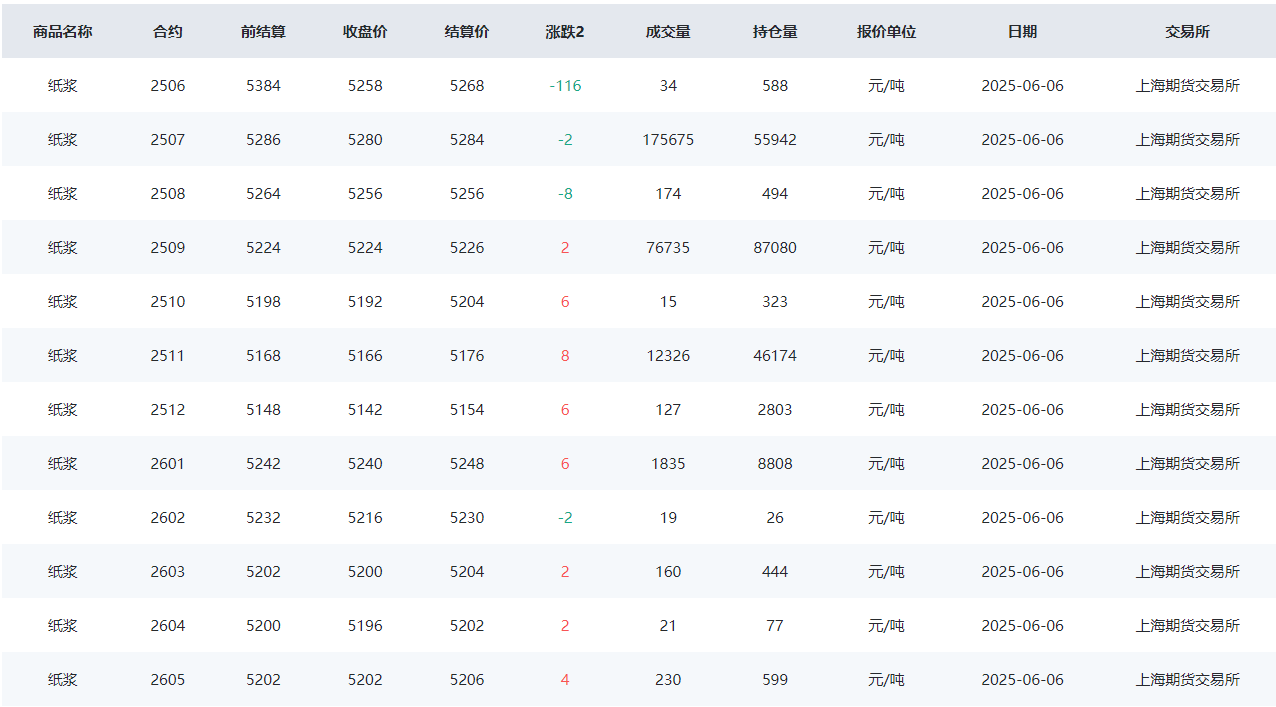Click the 结算价 column header

pyautogui.click(x=467, y=32)
